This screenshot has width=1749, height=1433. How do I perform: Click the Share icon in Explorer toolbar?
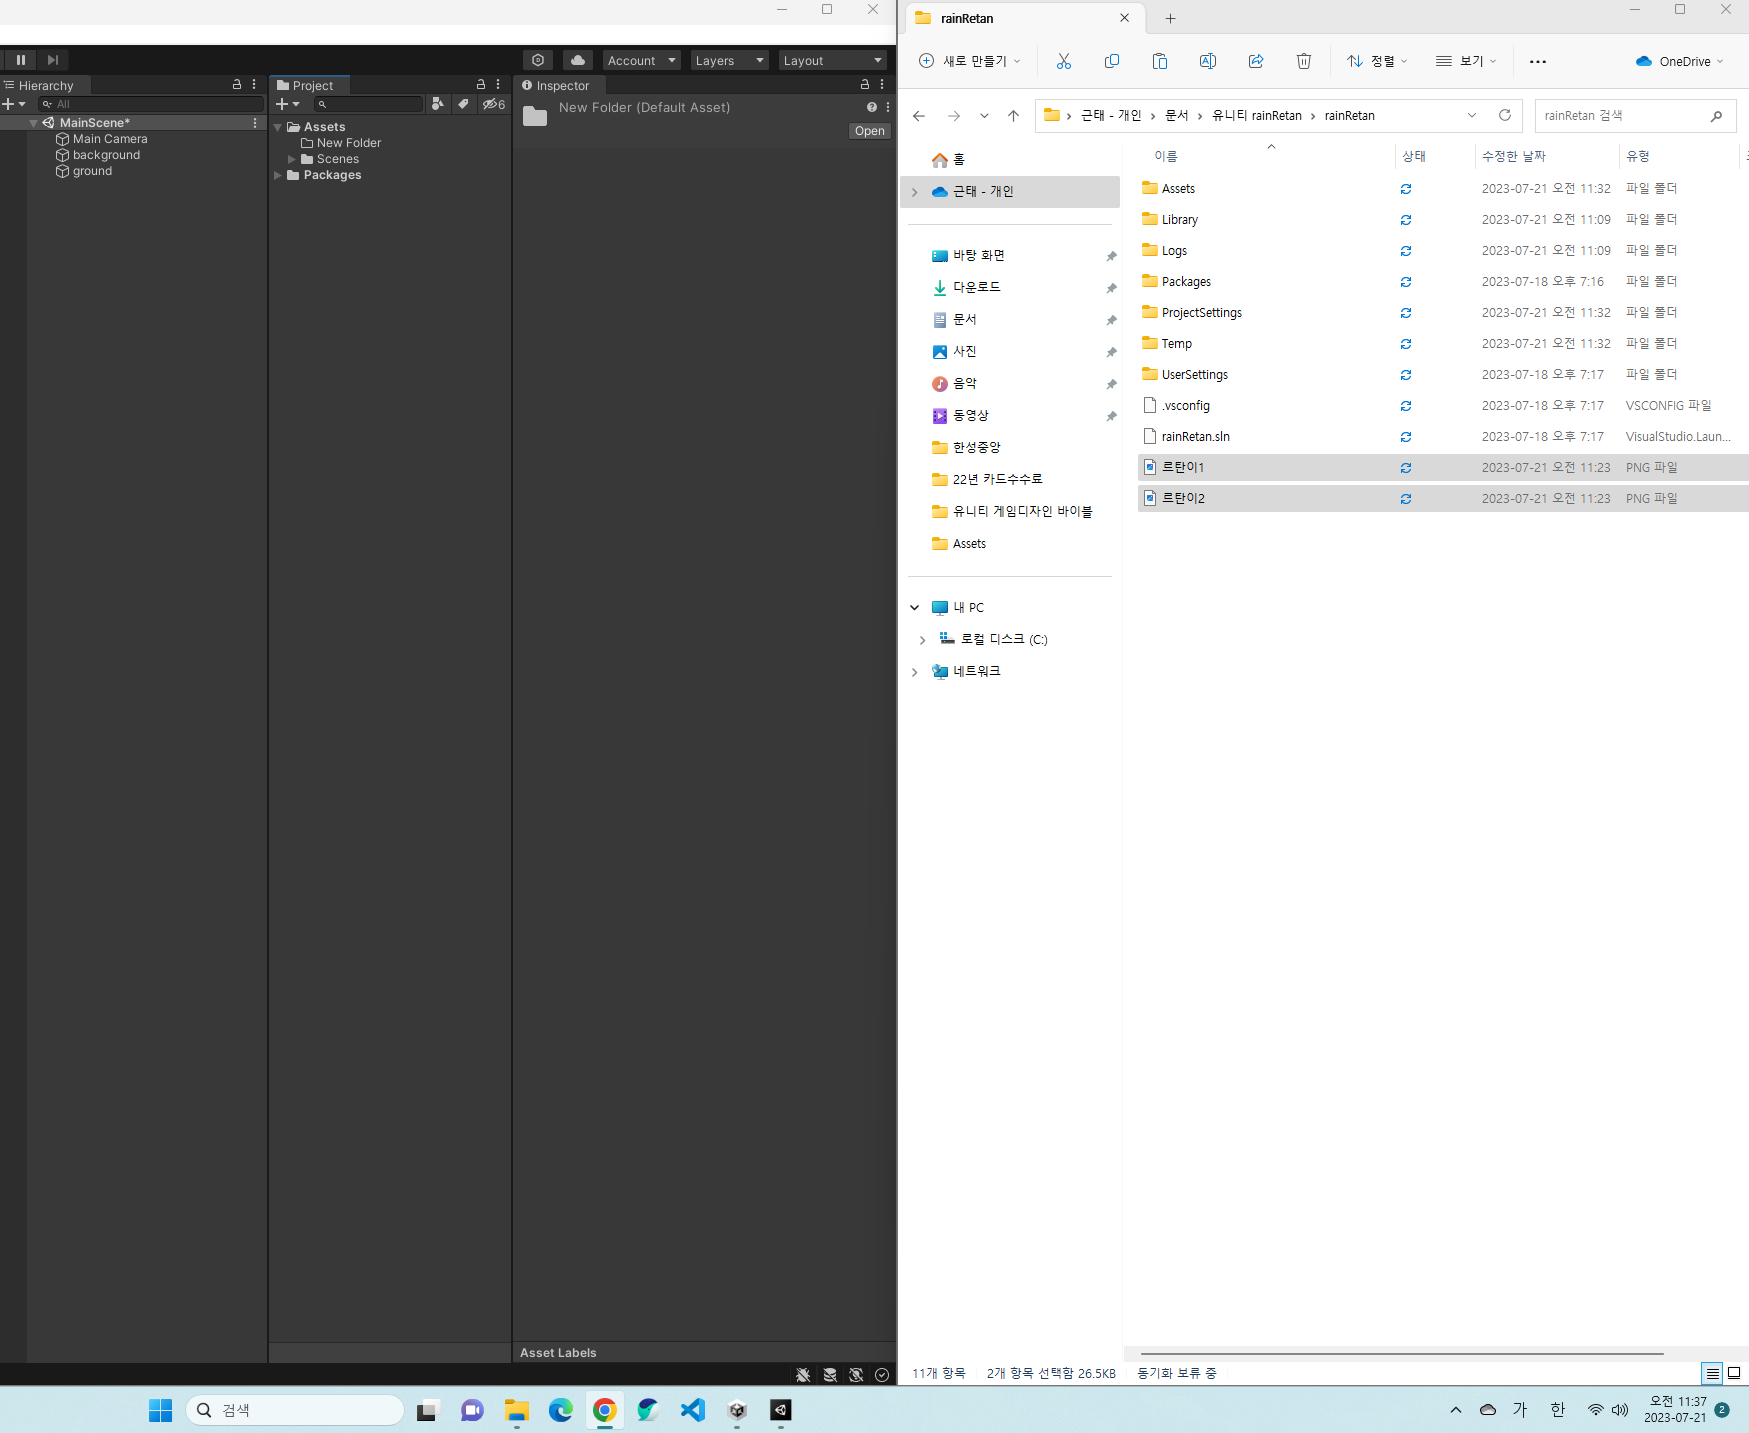coord(1256,61)
